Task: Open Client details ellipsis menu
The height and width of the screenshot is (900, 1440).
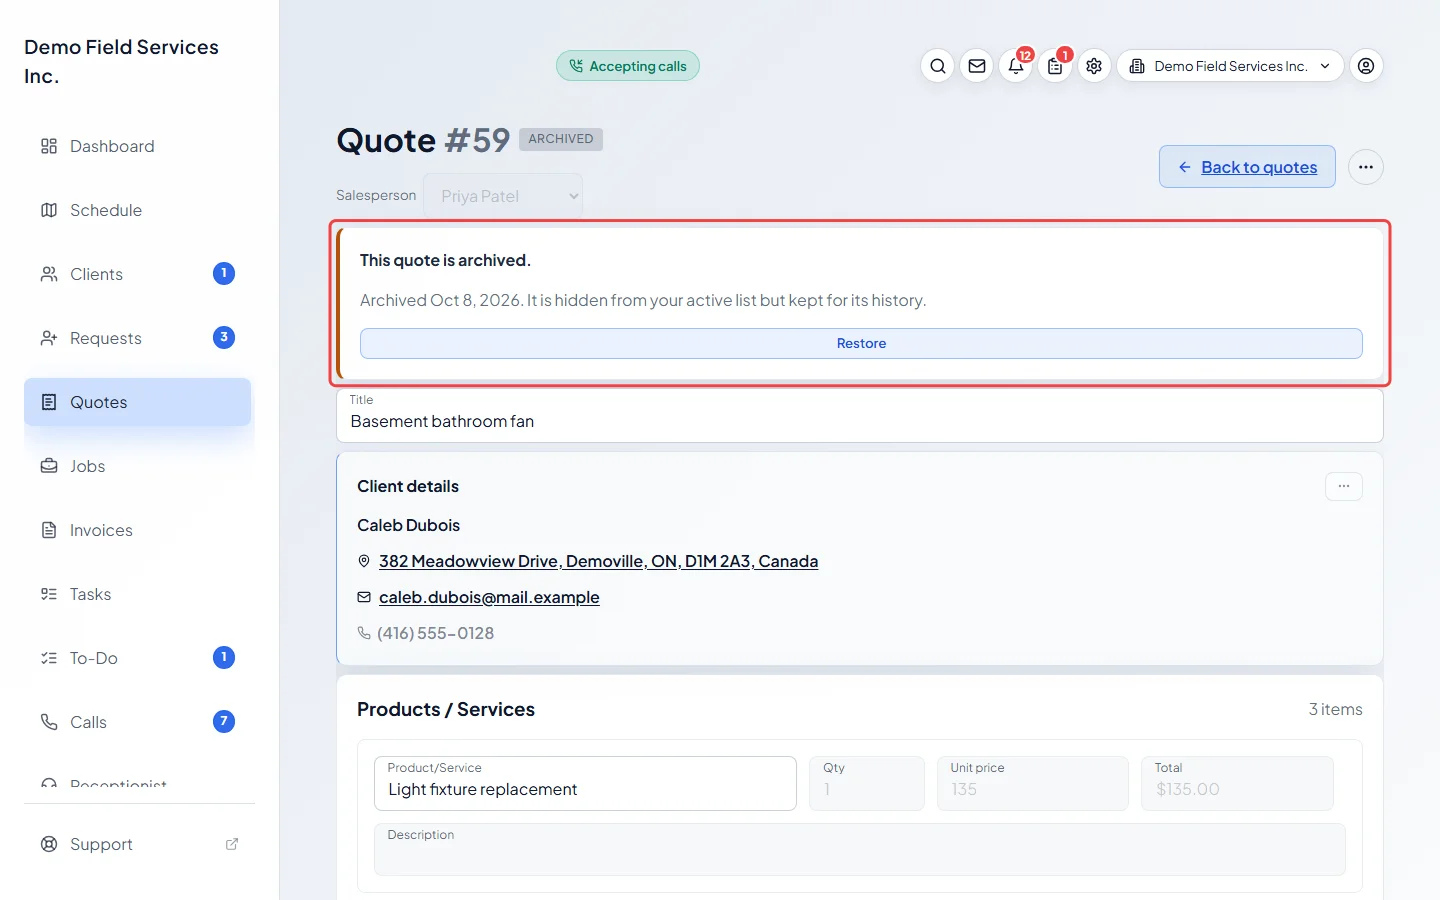Action: (x=1344, y=486)
